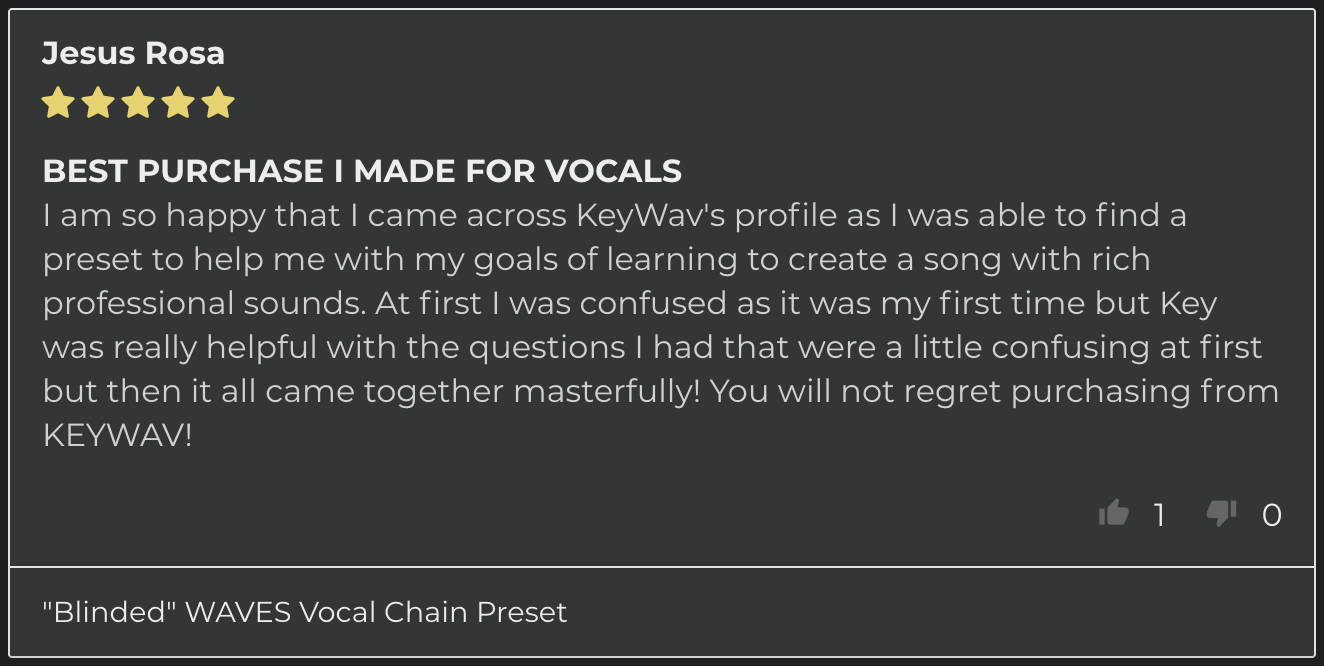Click the 'BEST PURCHASE I MADE FOR VOCALS' heading

(362, 171)
